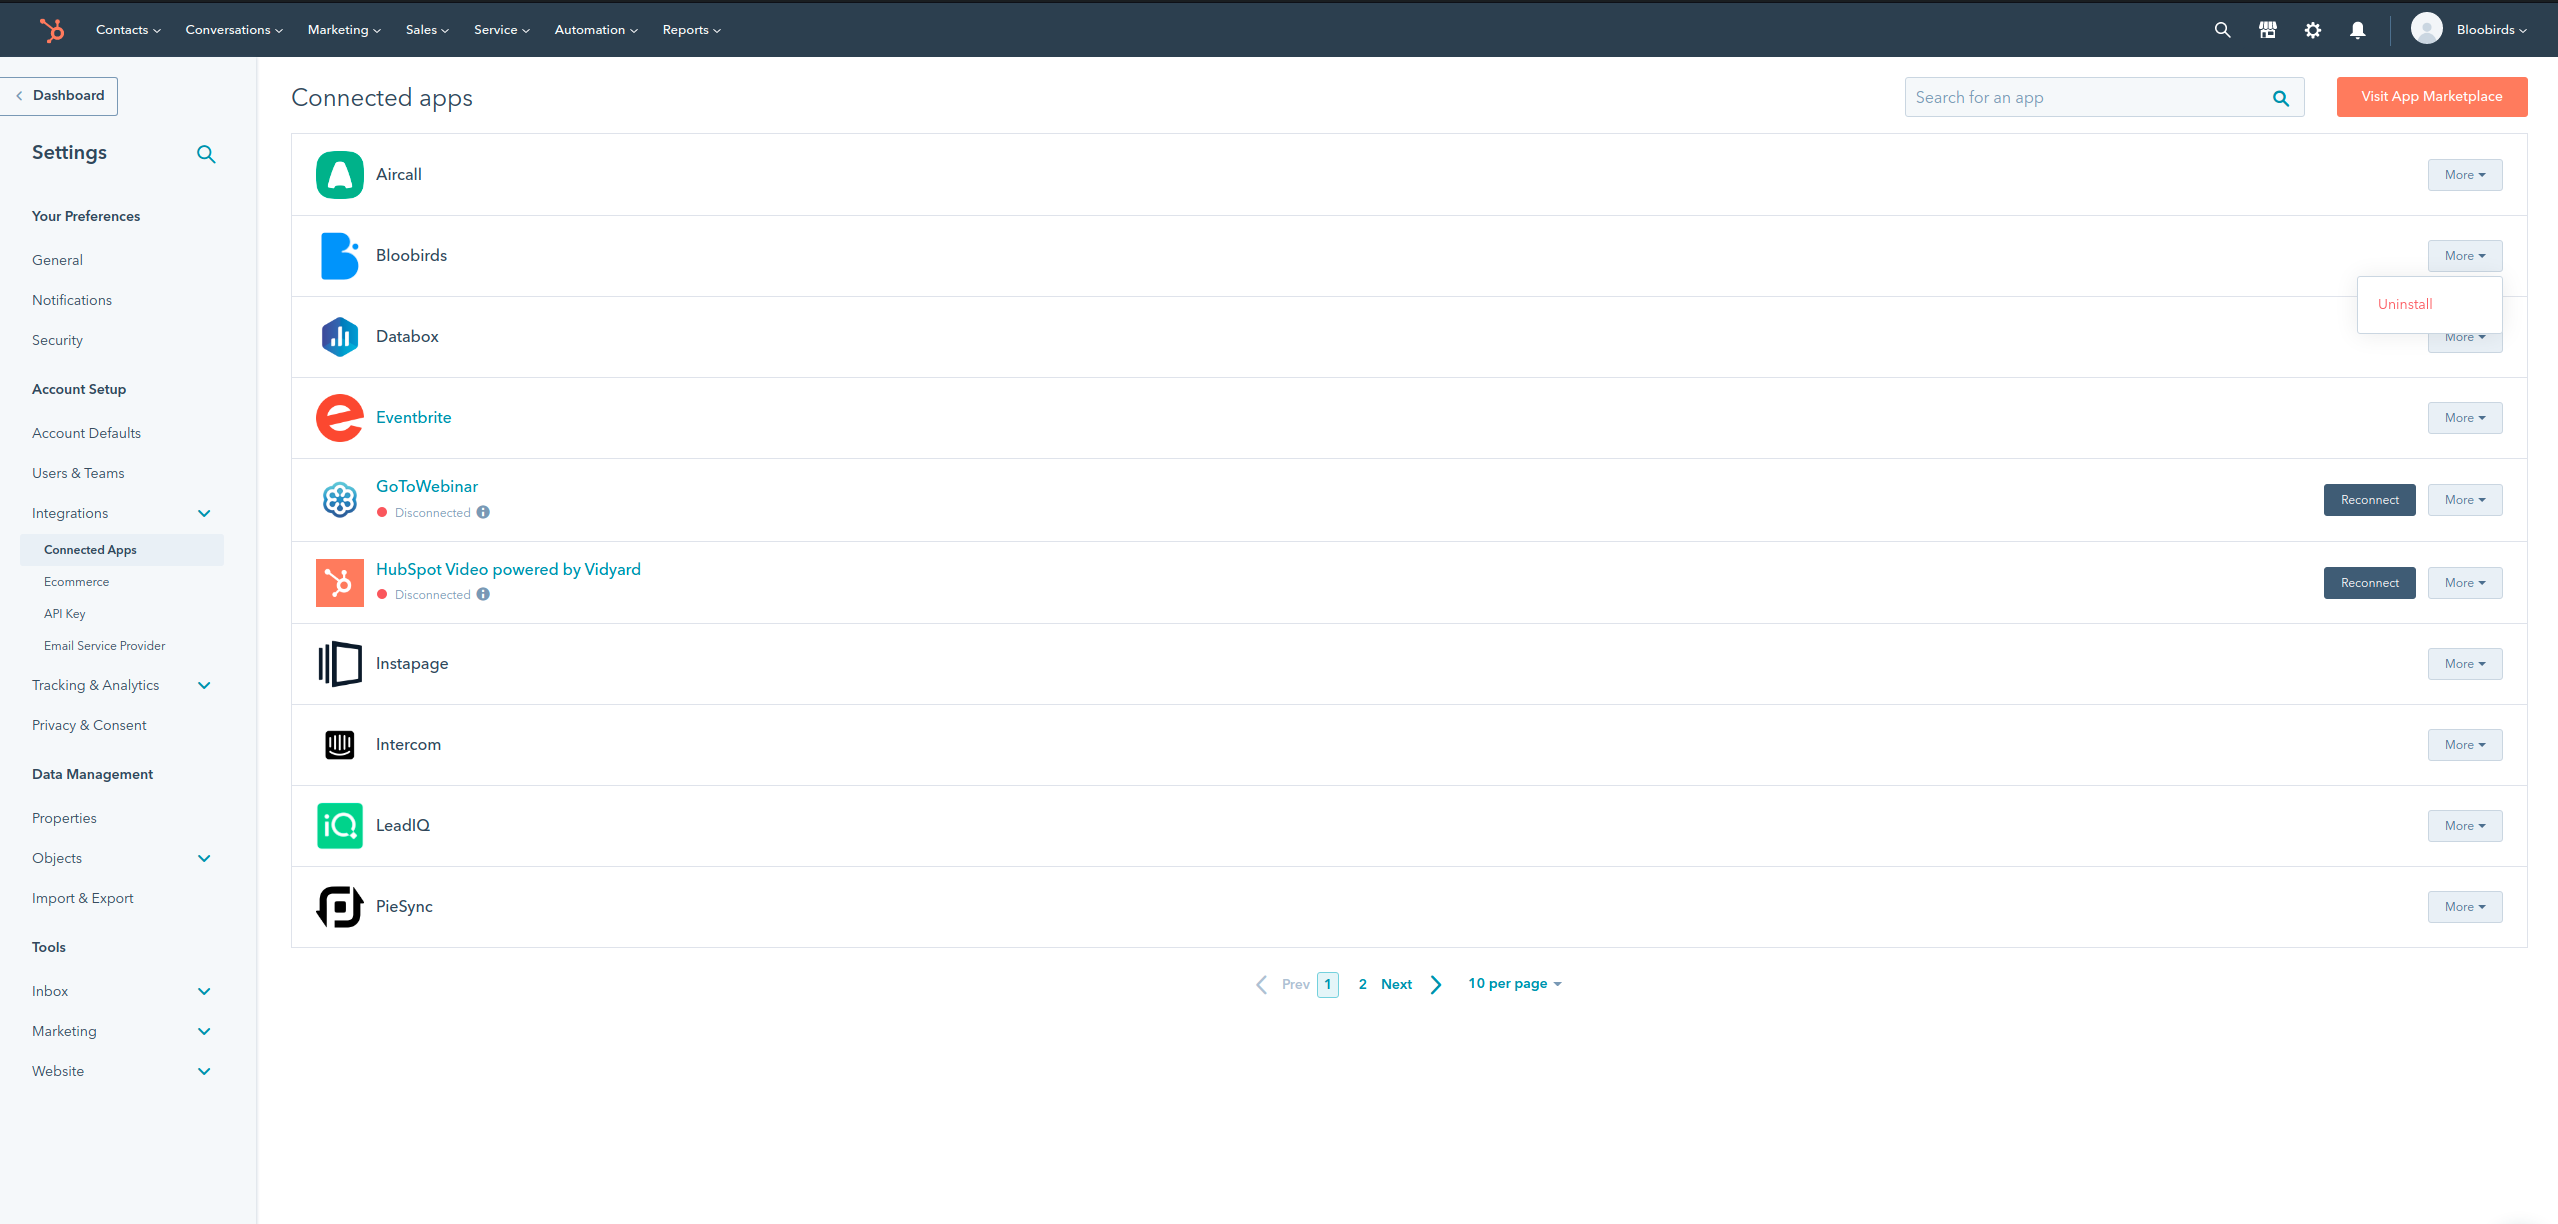
Task: Open the marketplace icon in top bar
Action: click(2267, 30)
